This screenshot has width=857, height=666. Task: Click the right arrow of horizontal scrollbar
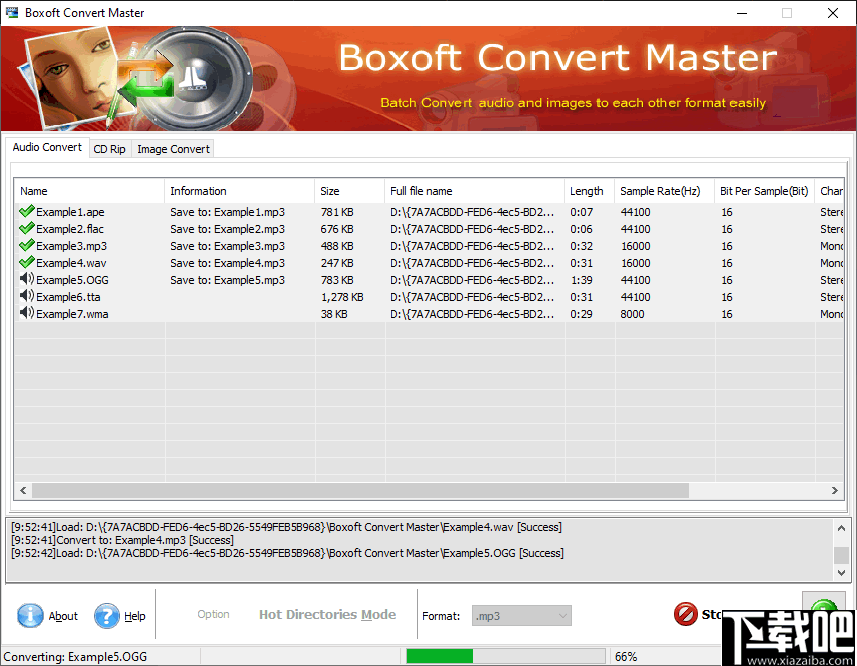(835, 490)
